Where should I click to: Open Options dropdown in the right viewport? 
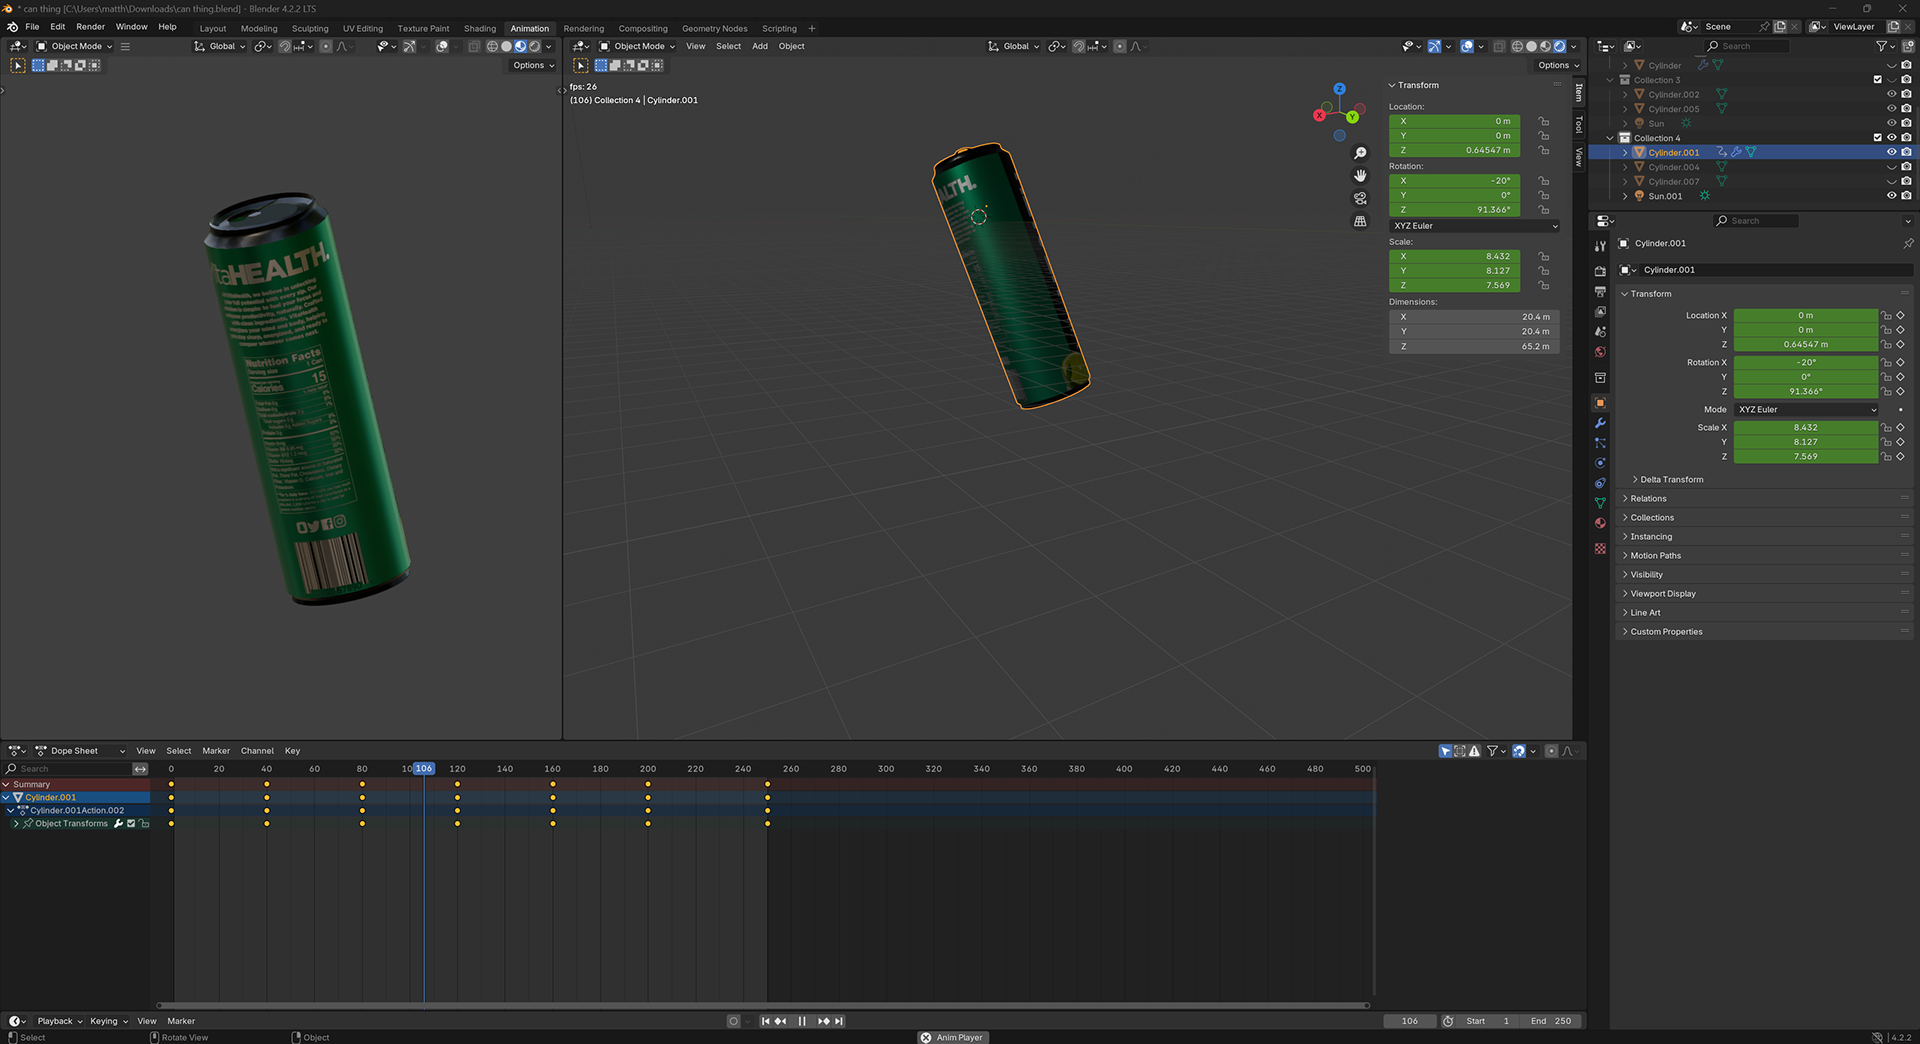1558,65
